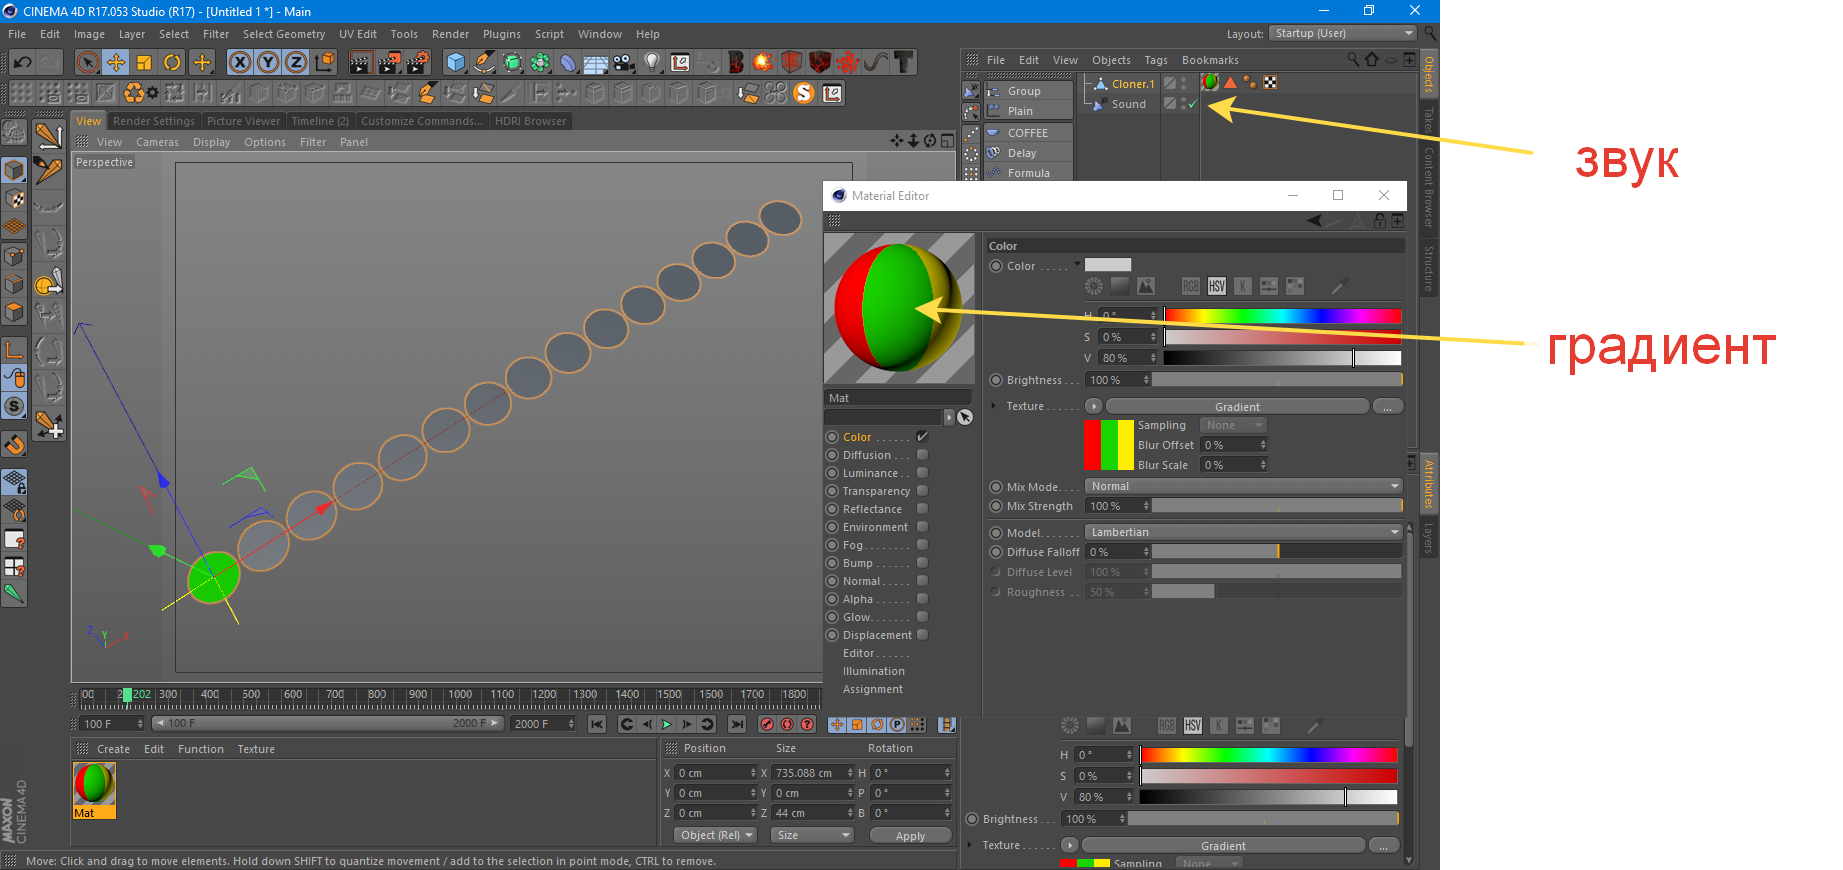Click the COFFEE effector button
Screen dimensions: 1843x870
click(1029, 133)
